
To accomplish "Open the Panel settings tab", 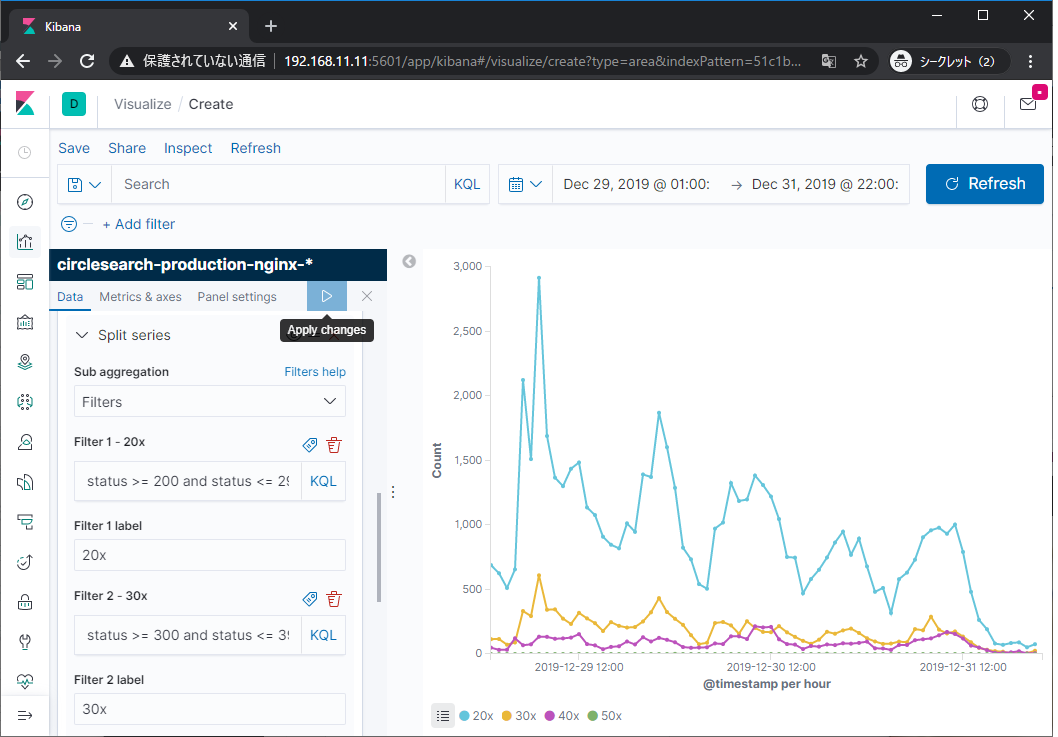I will [237, 297].
